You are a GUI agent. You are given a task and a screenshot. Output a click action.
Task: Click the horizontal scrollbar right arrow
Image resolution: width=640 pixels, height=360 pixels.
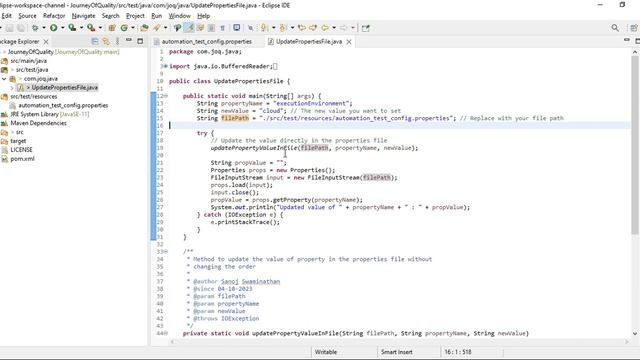click(x=627, y=342)
